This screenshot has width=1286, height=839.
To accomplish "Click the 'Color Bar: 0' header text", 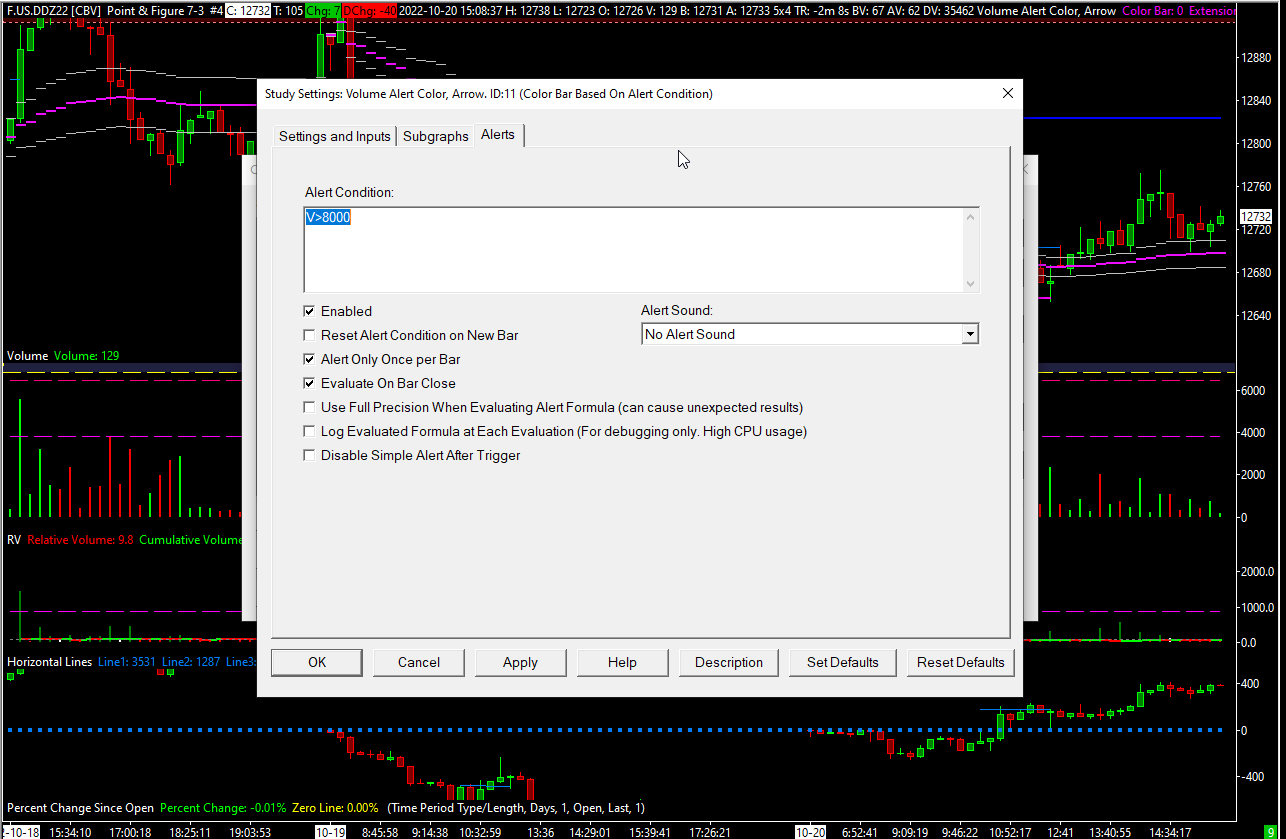I will tap(1154, 11).
